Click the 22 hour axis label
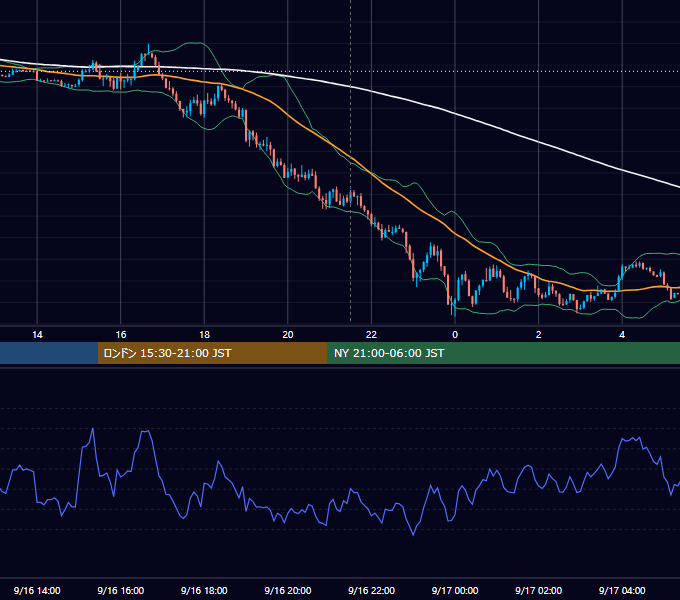This screenshot has height=600, width=680. tap(371, 335)
